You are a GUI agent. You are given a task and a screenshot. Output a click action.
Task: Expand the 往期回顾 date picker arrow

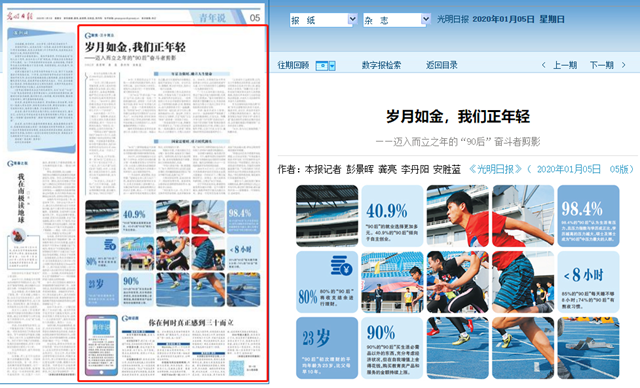[x=332, y=66]
